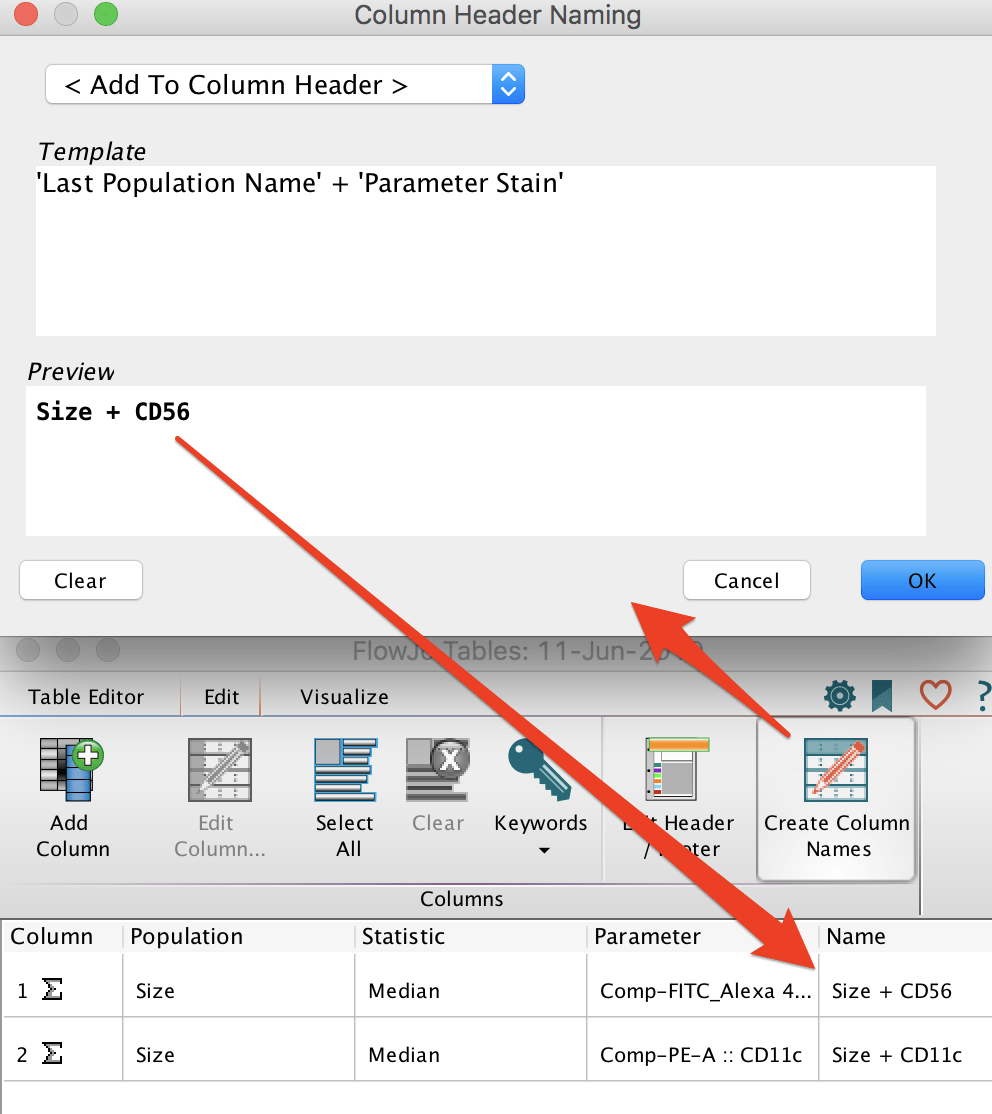
Task: Open the Add To Column Header dropdown
Action: pos(284,84)
